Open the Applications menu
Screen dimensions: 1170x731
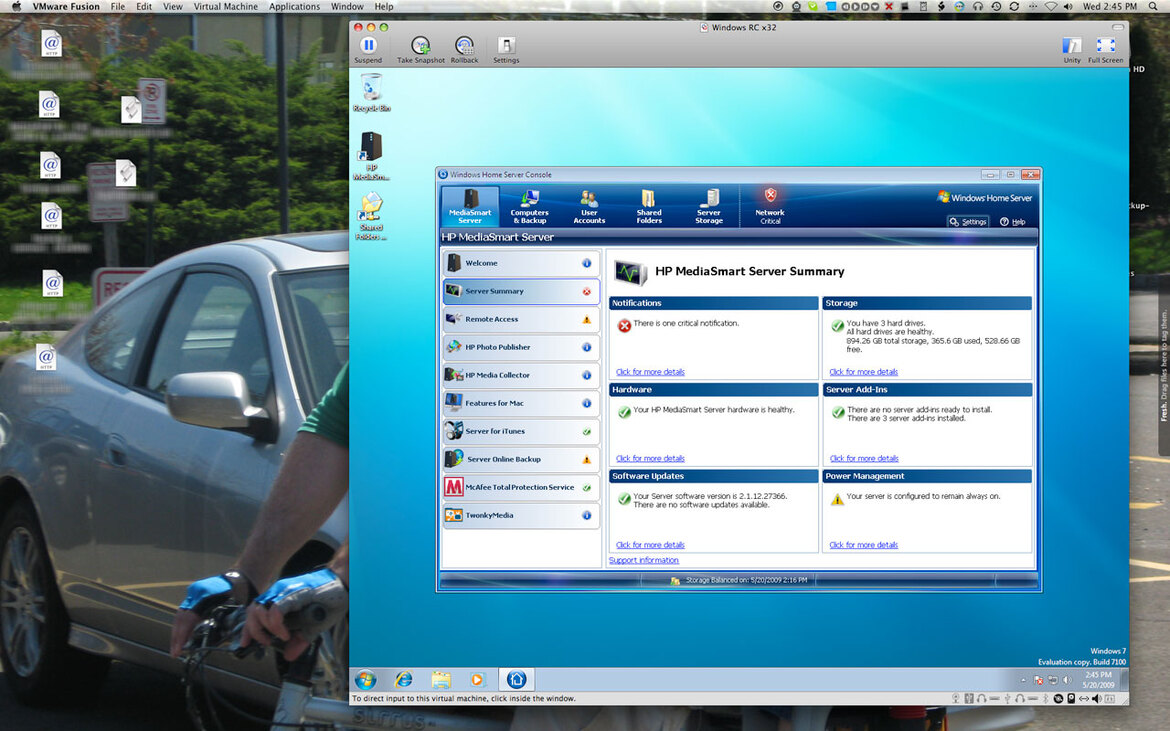click(x=294, y=7)
